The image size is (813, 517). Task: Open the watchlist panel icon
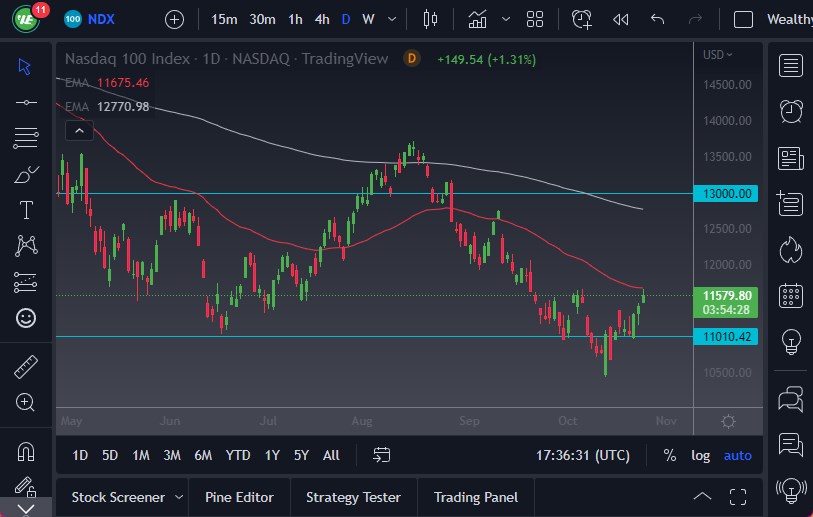(790, 66)
